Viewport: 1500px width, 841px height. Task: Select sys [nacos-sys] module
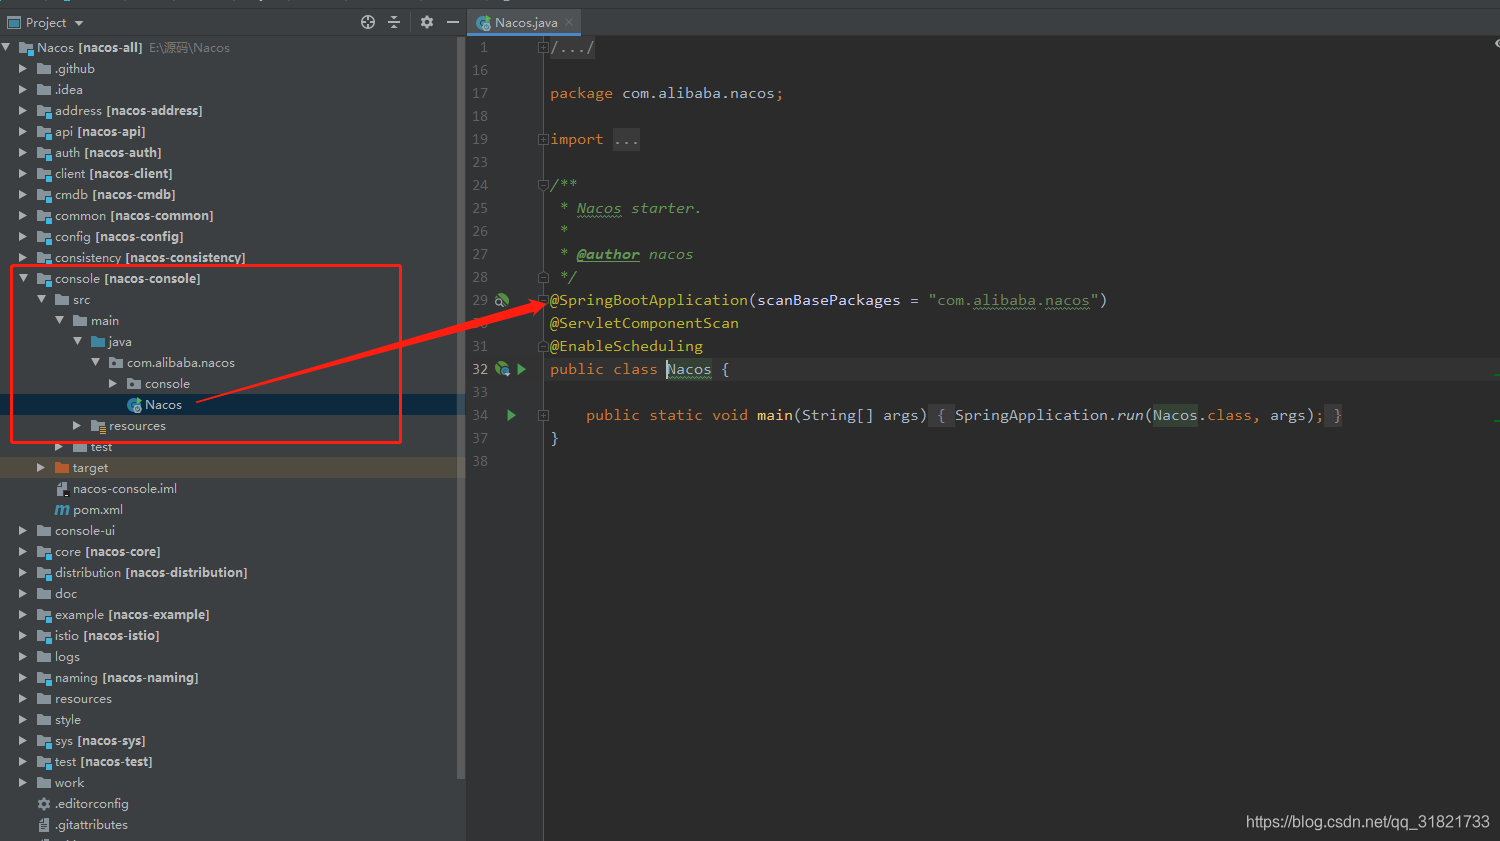[100, 741]
